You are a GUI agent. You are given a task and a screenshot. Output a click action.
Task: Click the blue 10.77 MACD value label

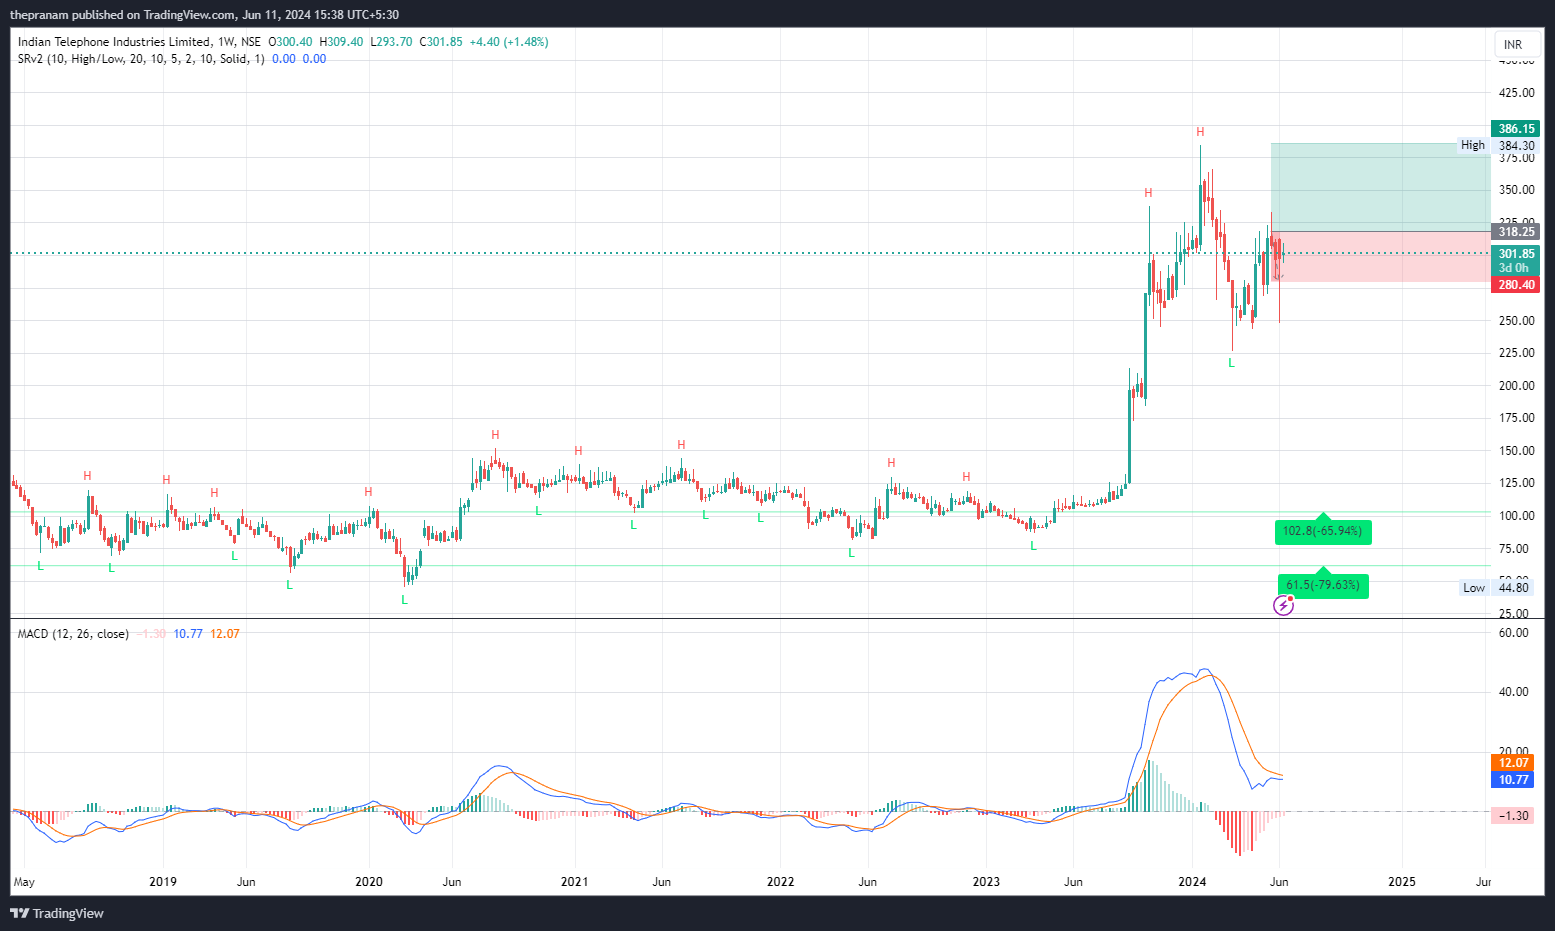point(1513,780)
